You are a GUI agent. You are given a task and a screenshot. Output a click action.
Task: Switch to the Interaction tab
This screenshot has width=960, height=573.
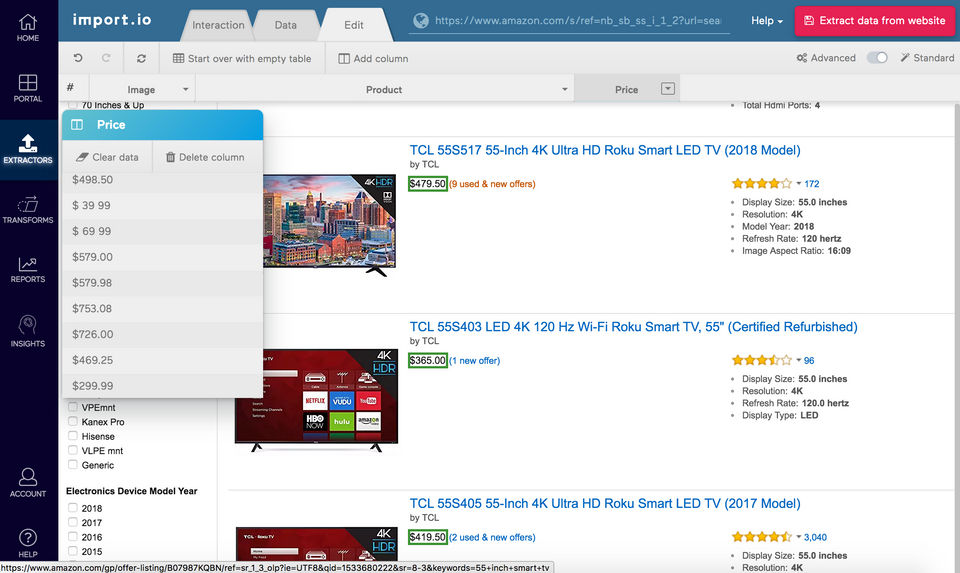pos(218,25)
